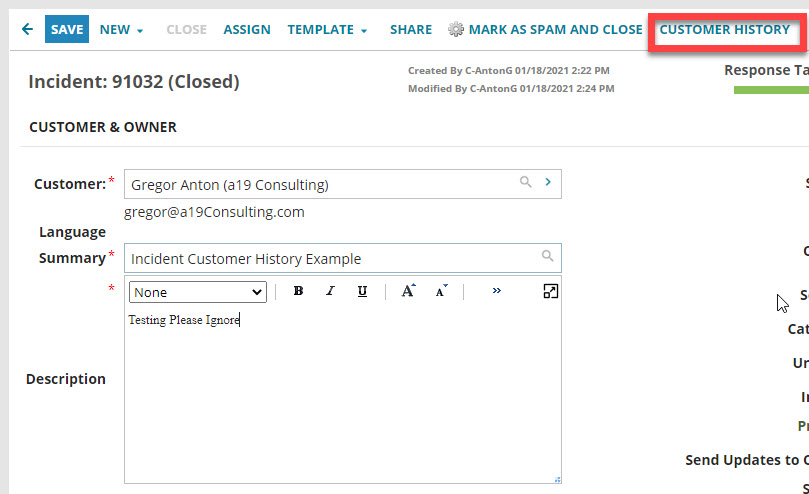Click the green Response Target progress bar
809x494 pixels.
pyautogui.click(x=771, y=90)
